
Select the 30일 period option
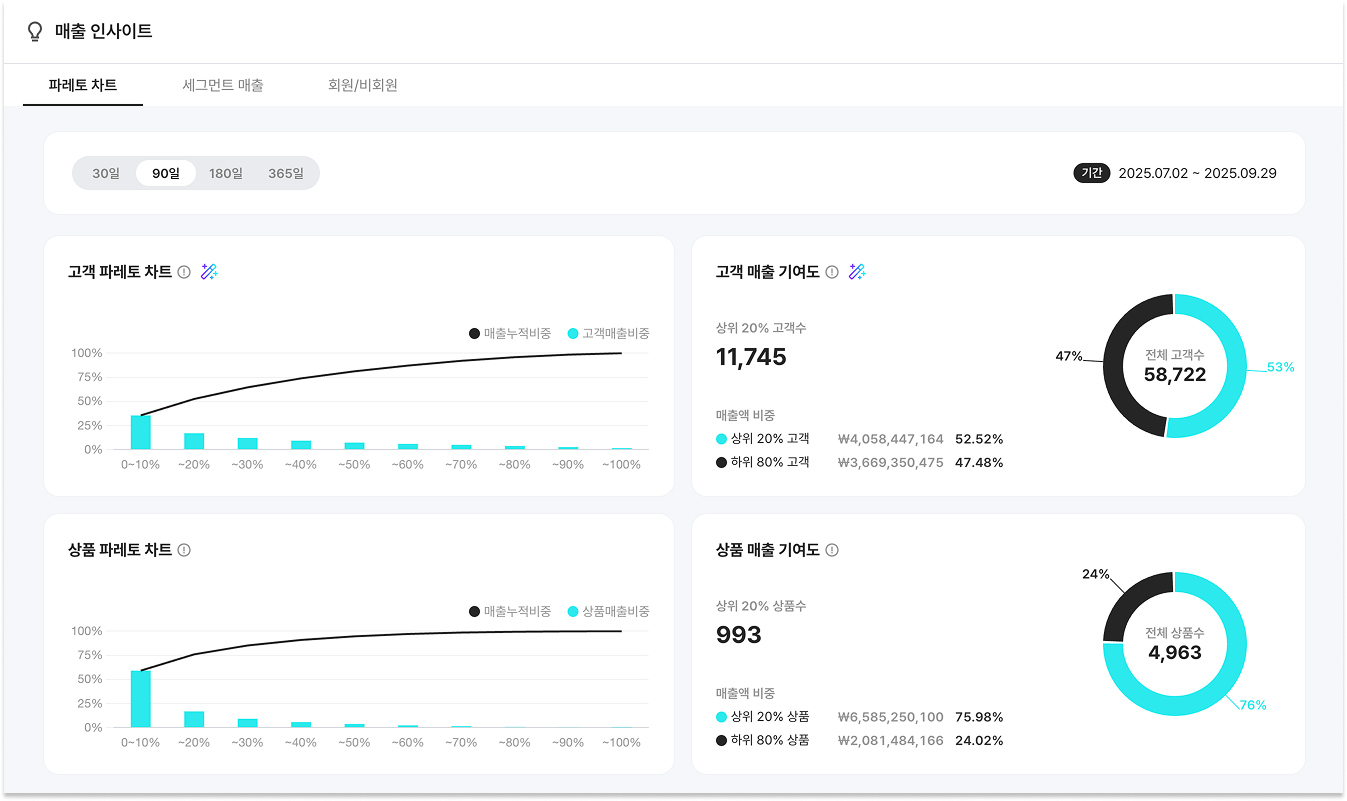click(x=106, y=173)
